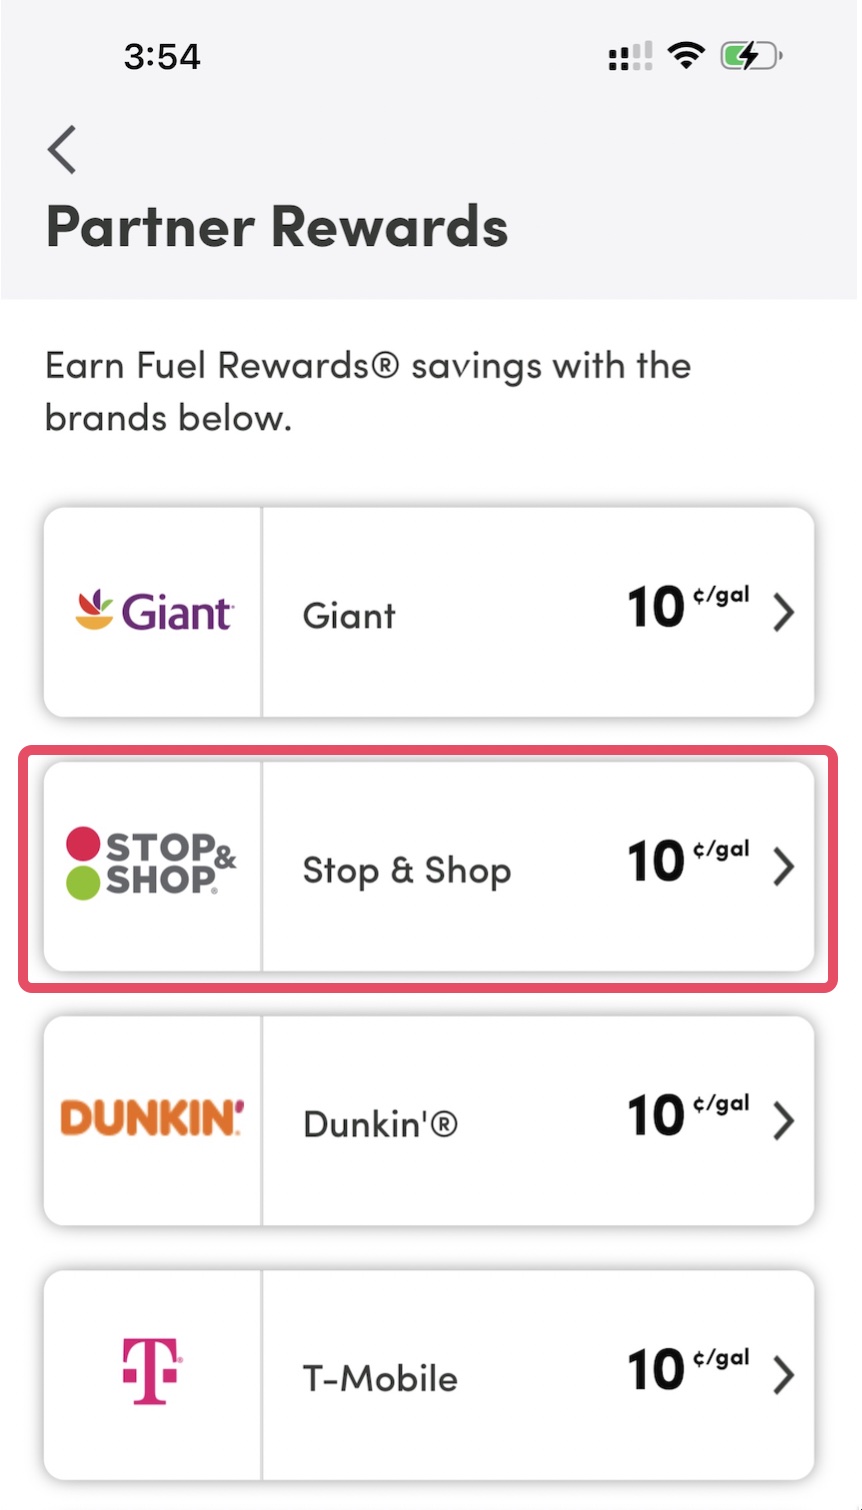Click the Dunkin' logo
Viewport: 862px width, 1510px height.
click(152, 1118)
